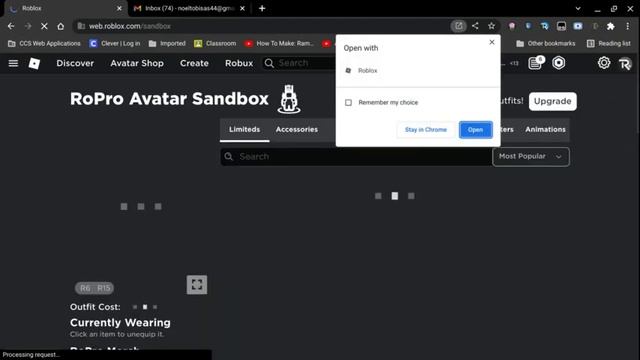
Task: Click the sandbox item Search field
Action: click(356, 157)
